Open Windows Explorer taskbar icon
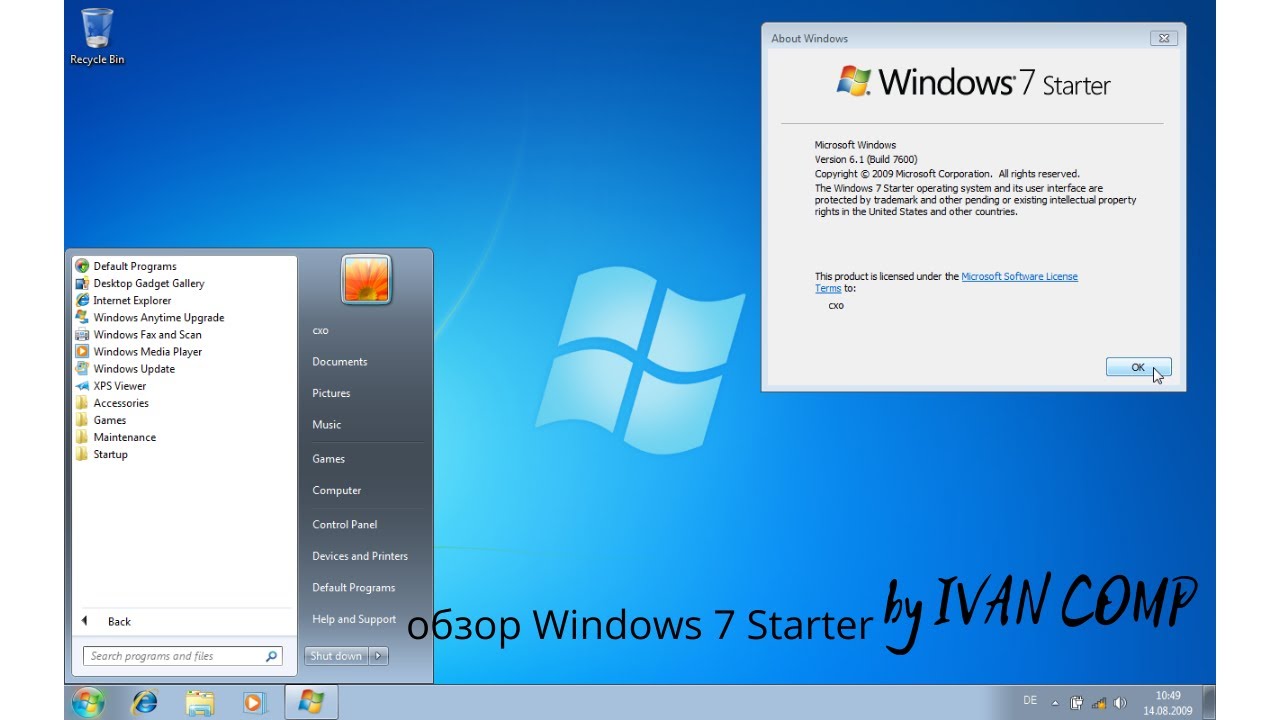The width and height of the screenshot is (1280, 720). click(200, 703)
